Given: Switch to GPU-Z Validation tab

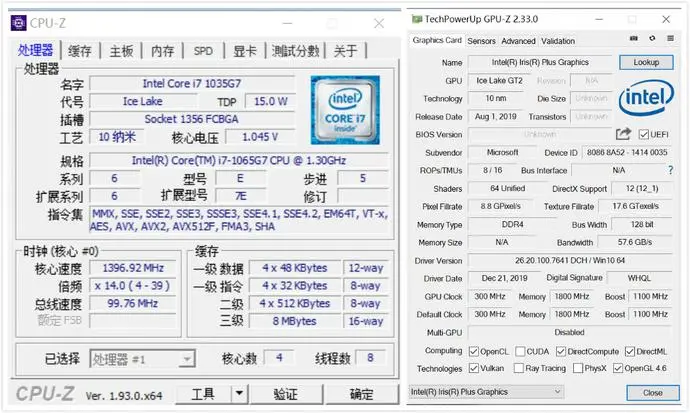Looking at the screenshot, I should point(558,41).
